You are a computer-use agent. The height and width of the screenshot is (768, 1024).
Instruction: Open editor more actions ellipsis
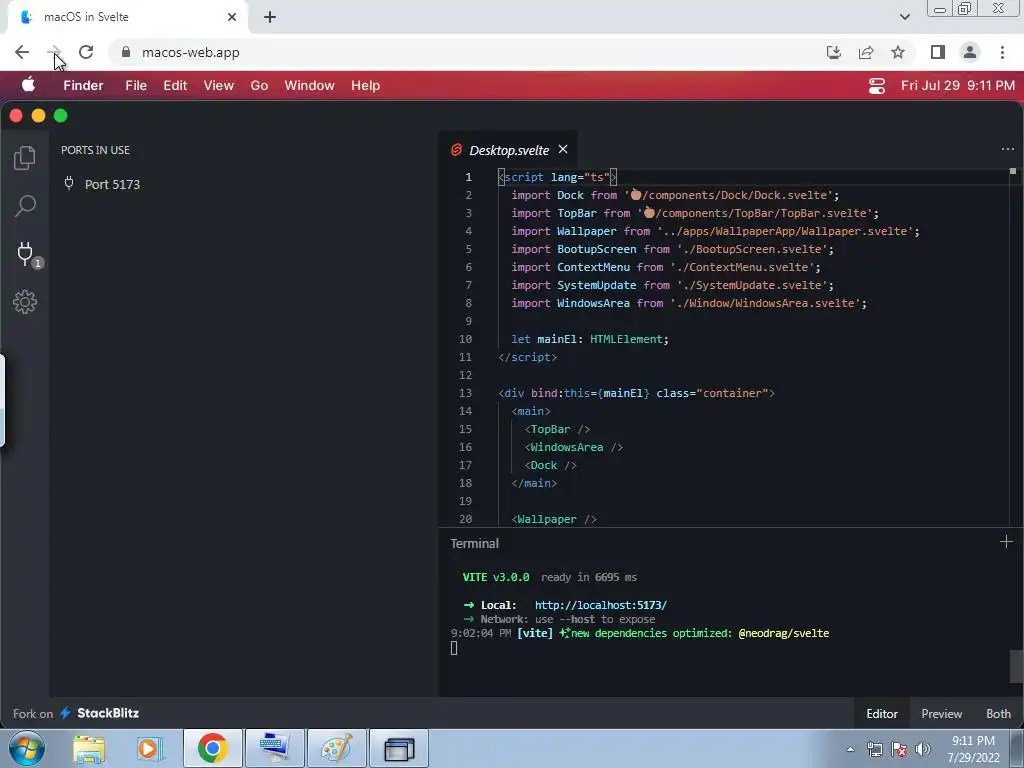(1008, 149)
